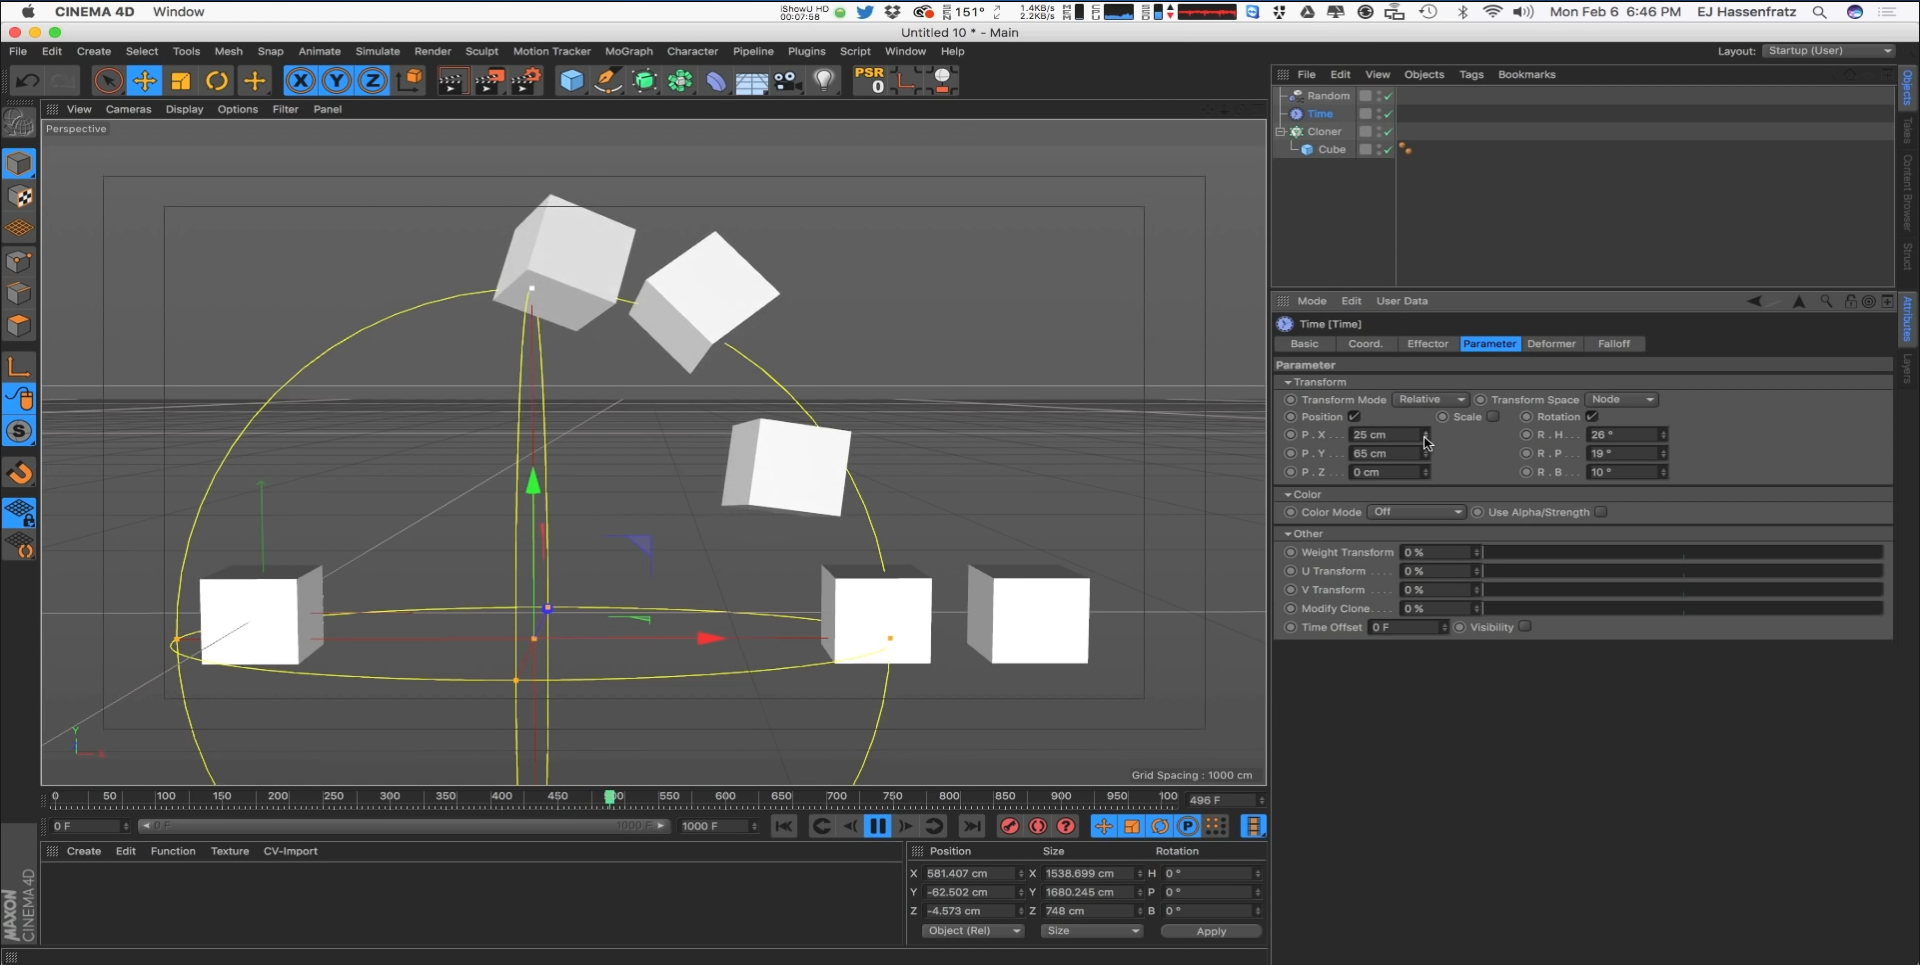Adjust the U Transform slider
Viewport: 1920px width, 965px height.
(1684, 571)
